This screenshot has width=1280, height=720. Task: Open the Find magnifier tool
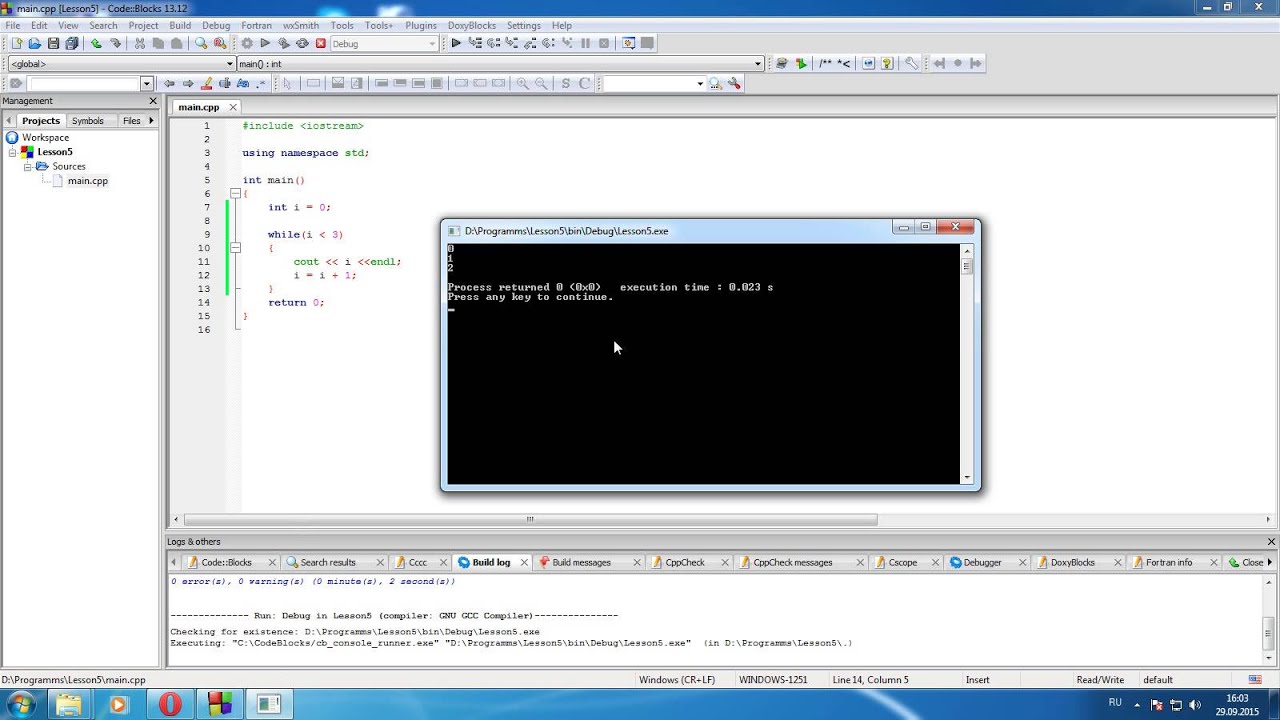pos(201,43)
